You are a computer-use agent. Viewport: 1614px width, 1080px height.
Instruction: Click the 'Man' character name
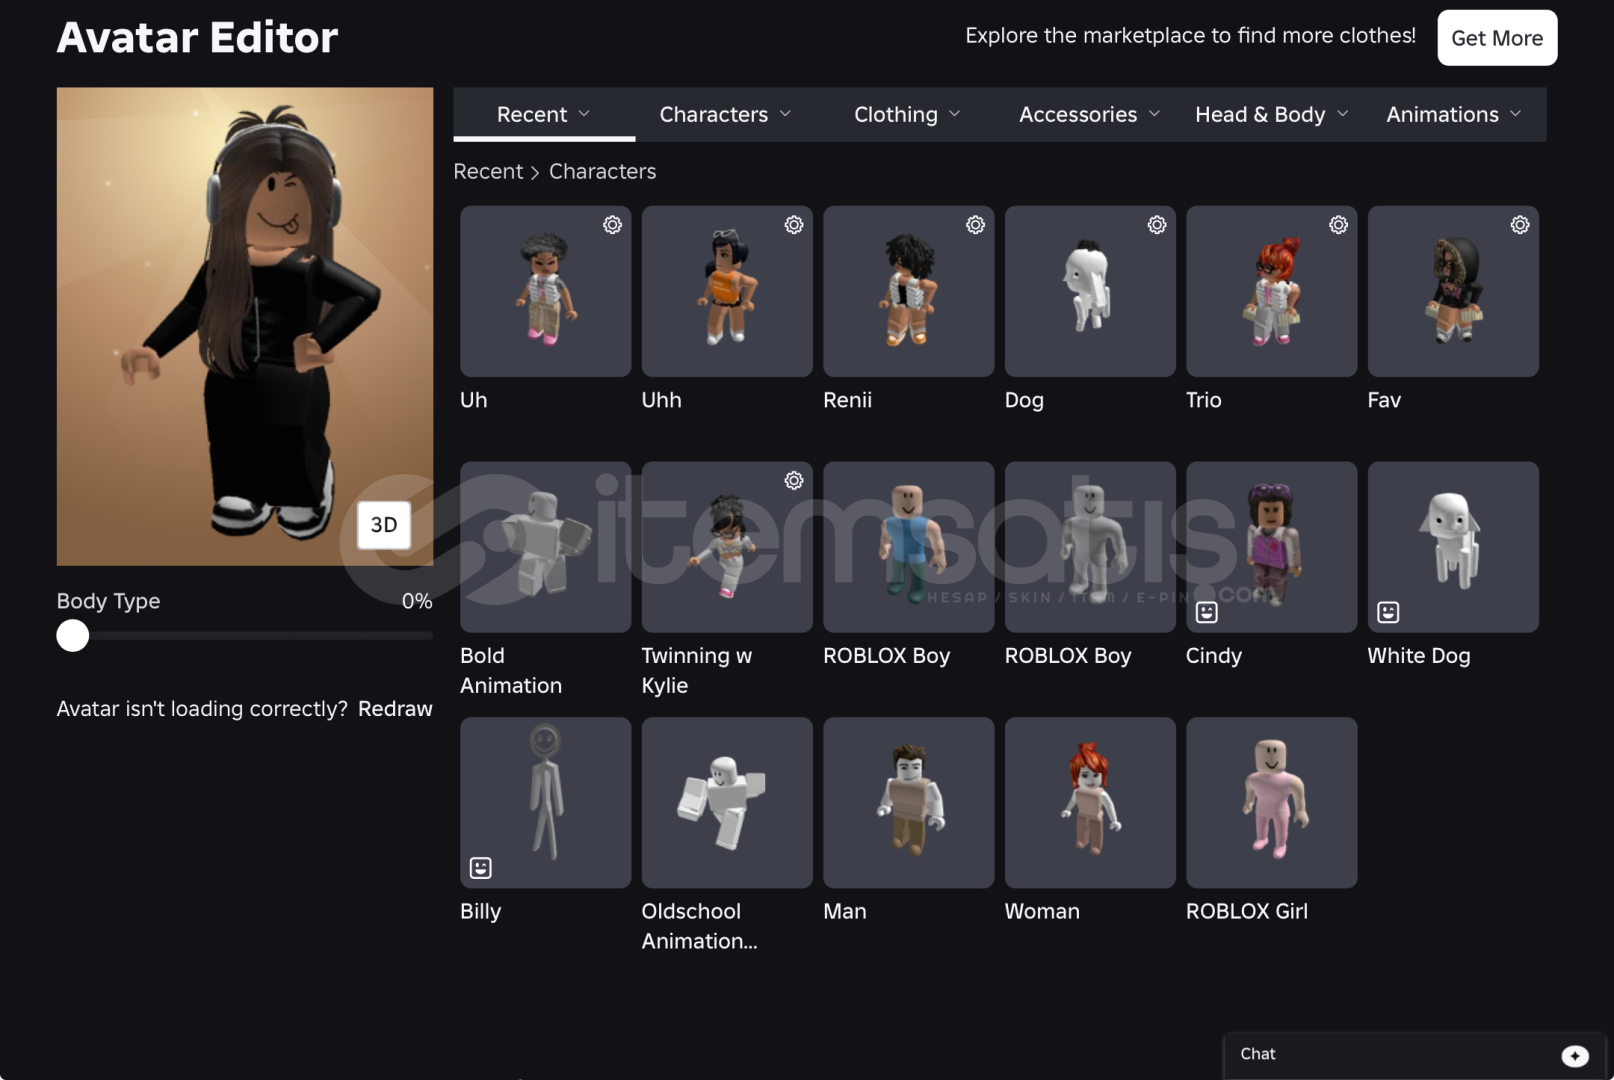(x=845, y=912)
